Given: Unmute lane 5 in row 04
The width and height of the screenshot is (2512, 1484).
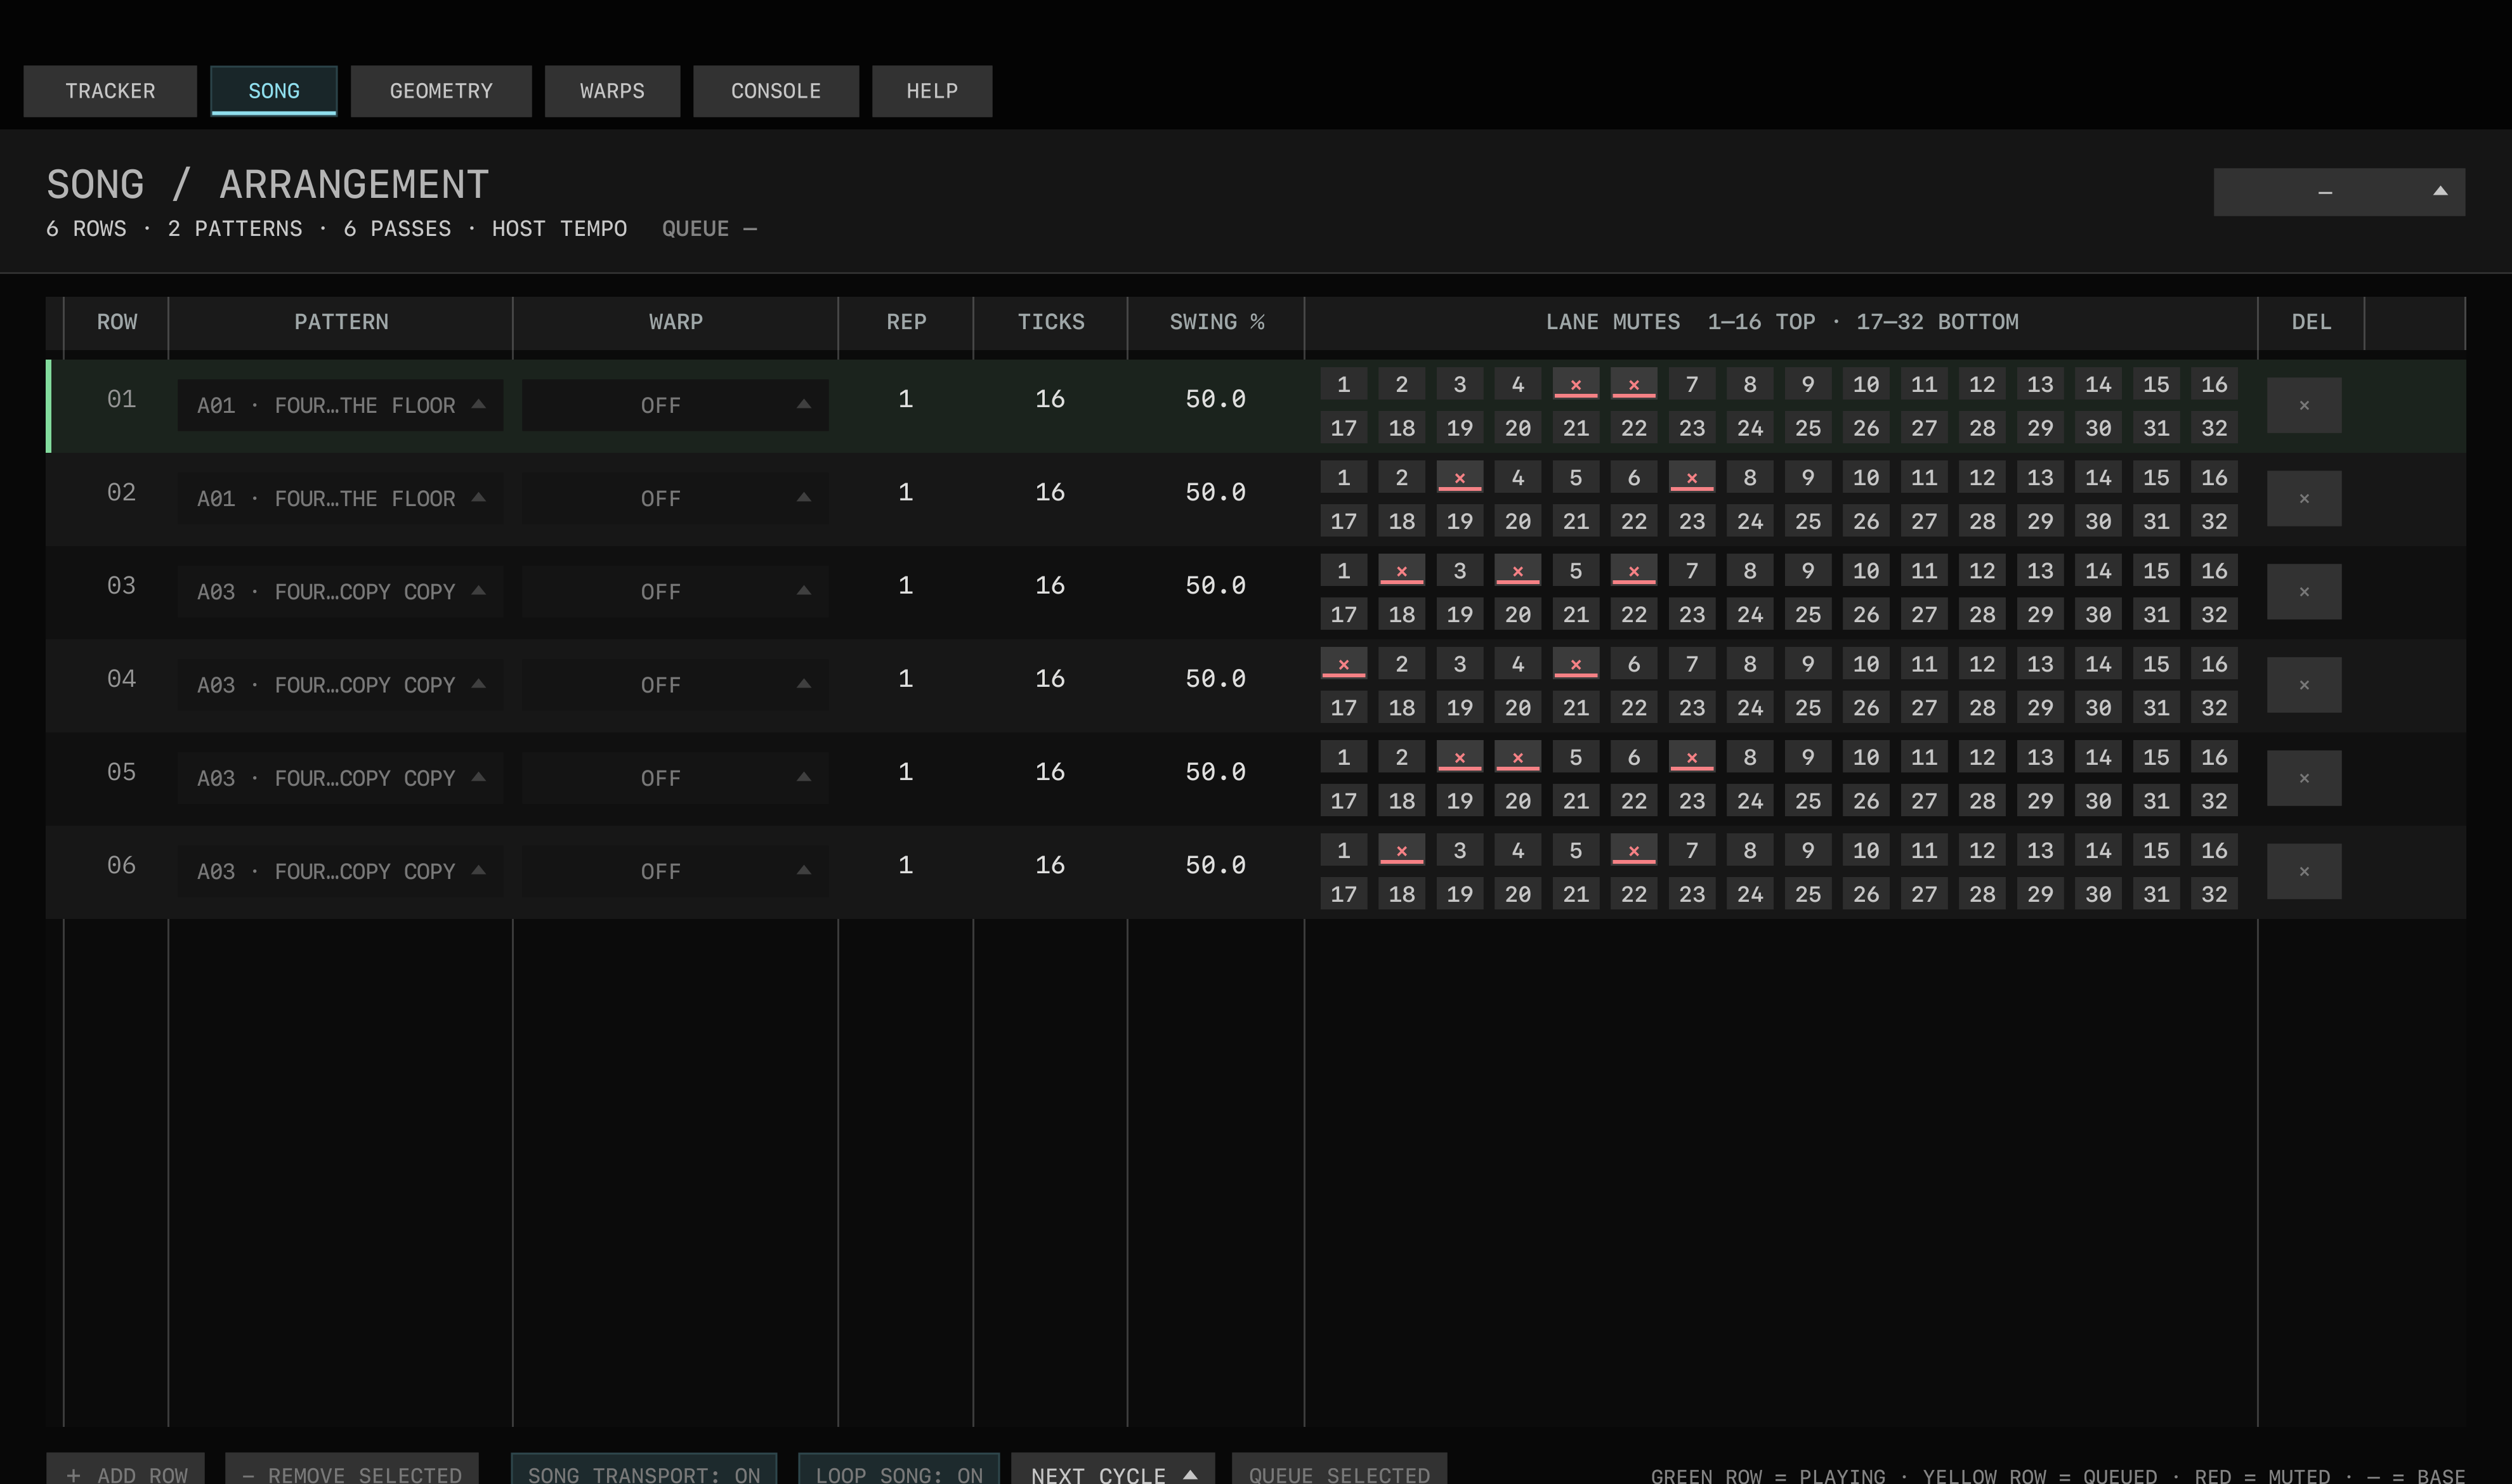Looking at the screenshot, I should click(x=1575, y=663).
